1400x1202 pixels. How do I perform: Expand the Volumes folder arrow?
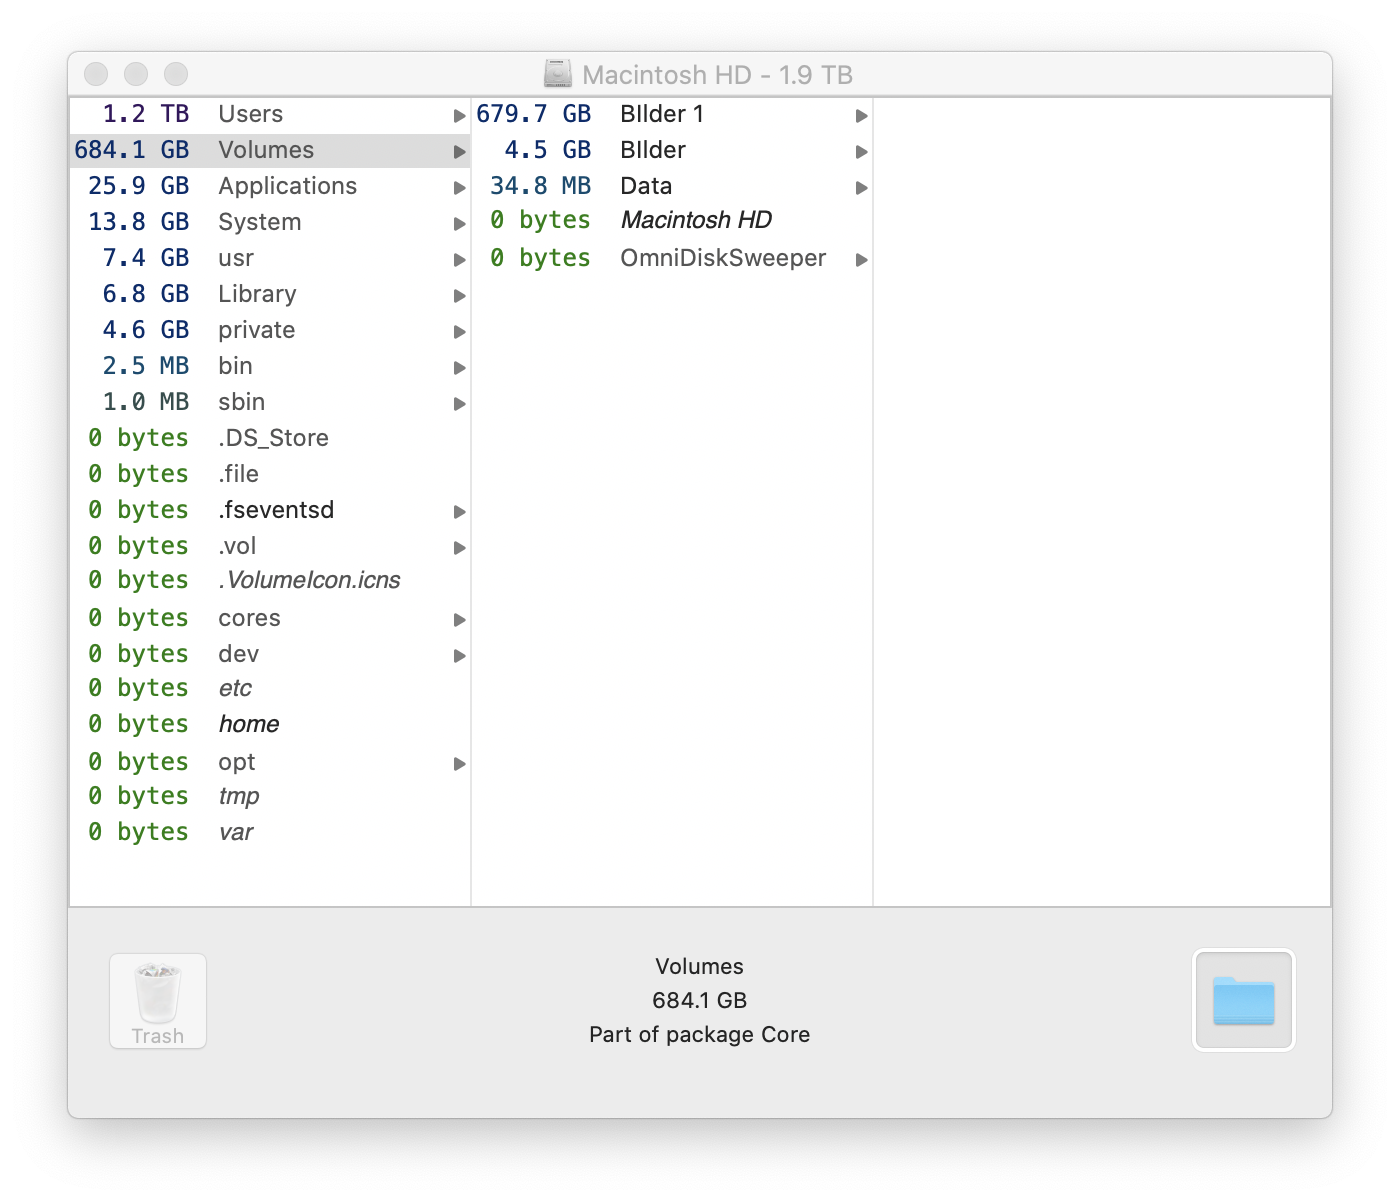(x=460, y=152)
